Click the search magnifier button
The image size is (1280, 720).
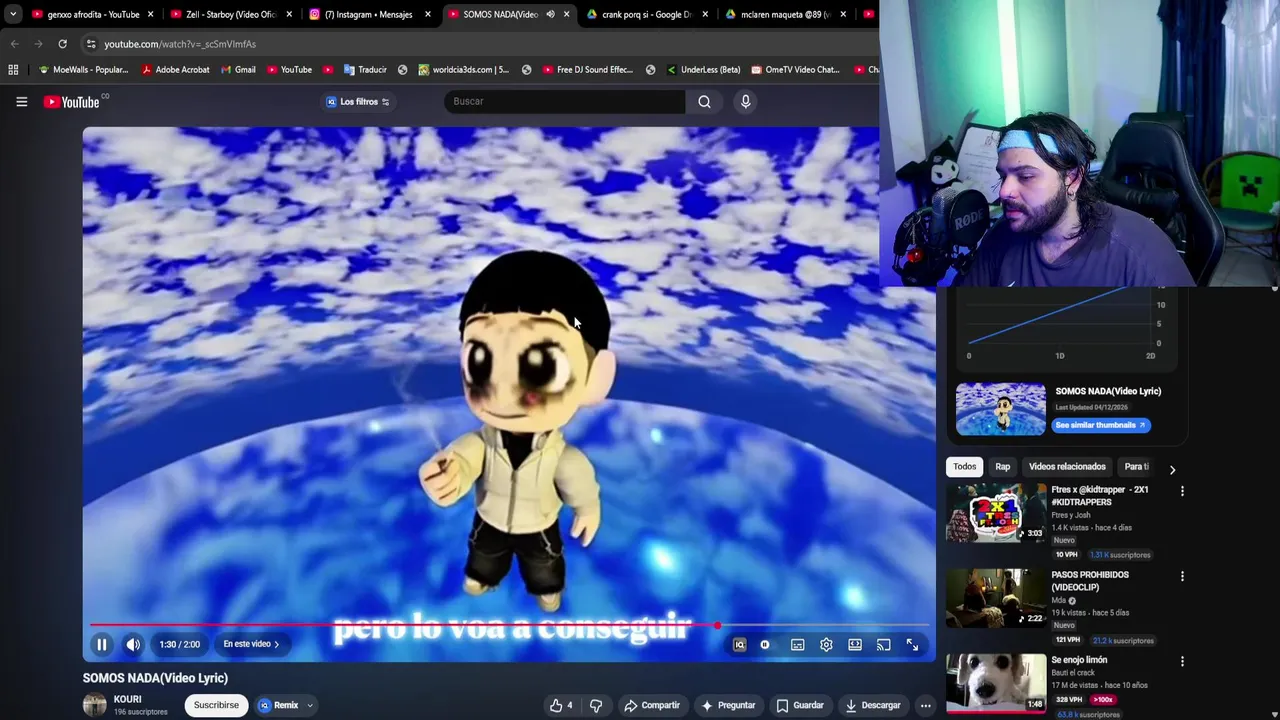[704, 101]
